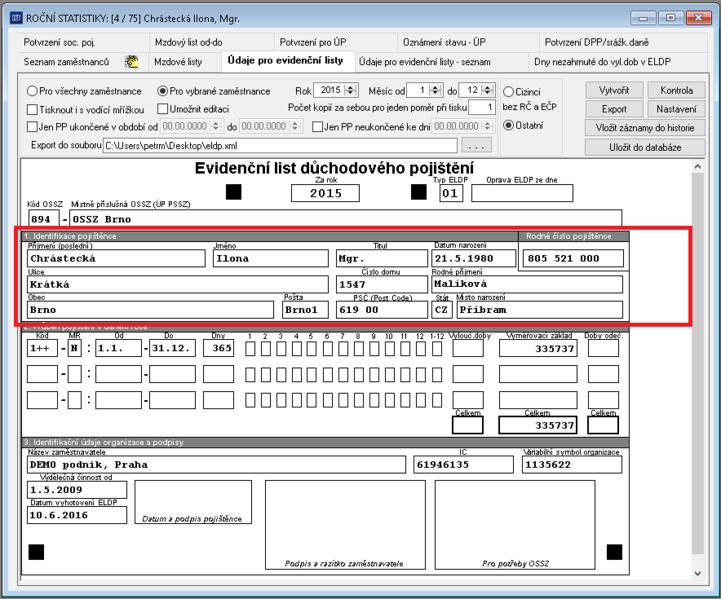Click Uložit do databáze button
The image size is (721, 599).
click(645, 148)
